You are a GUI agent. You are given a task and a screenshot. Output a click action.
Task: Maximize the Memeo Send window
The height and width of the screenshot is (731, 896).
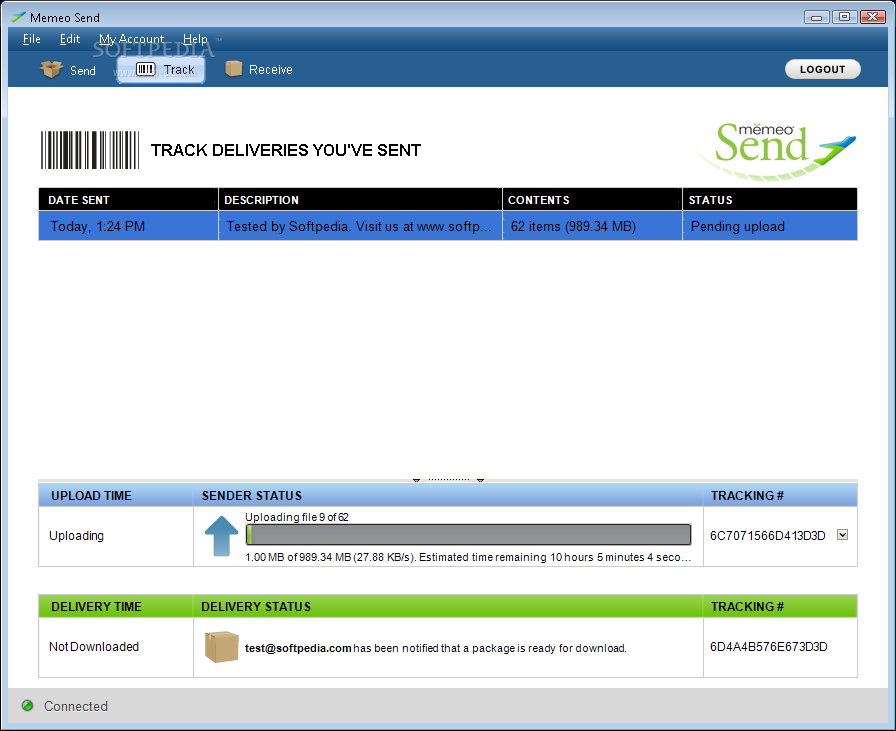click(x=845, y=17)
